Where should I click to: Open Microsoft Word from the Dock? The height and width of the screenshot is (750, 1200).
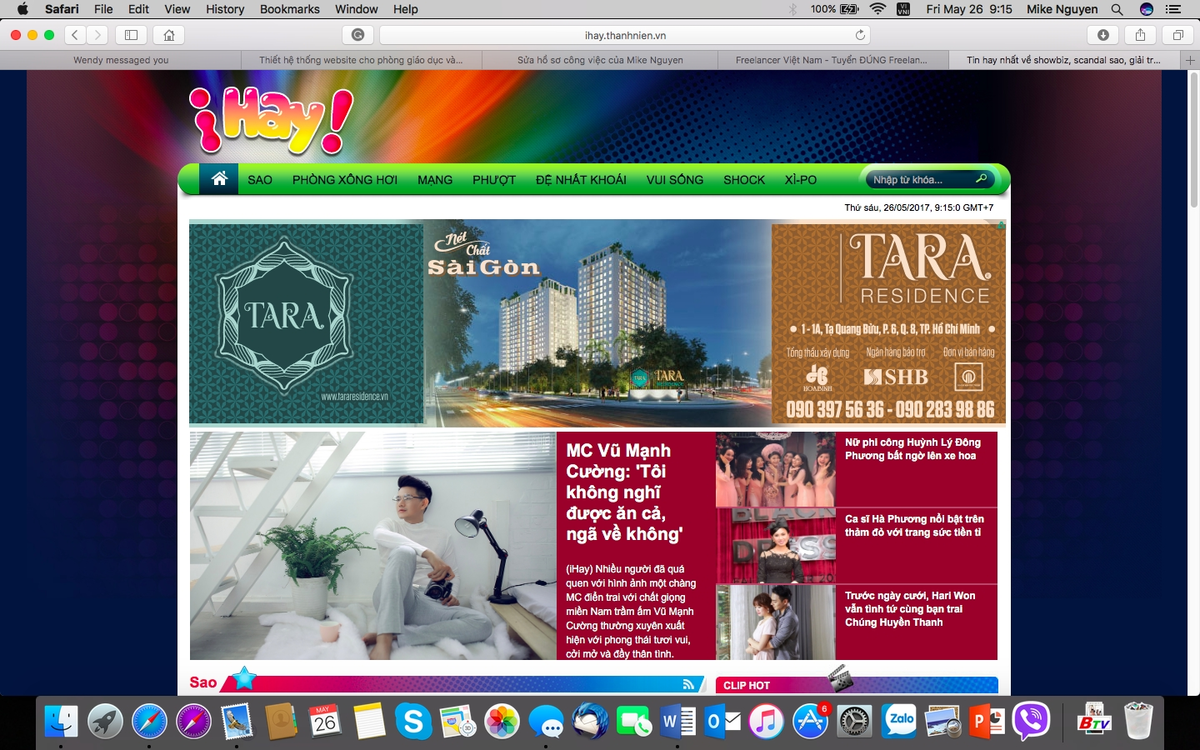pyautogui.click(x=677, y=720)
